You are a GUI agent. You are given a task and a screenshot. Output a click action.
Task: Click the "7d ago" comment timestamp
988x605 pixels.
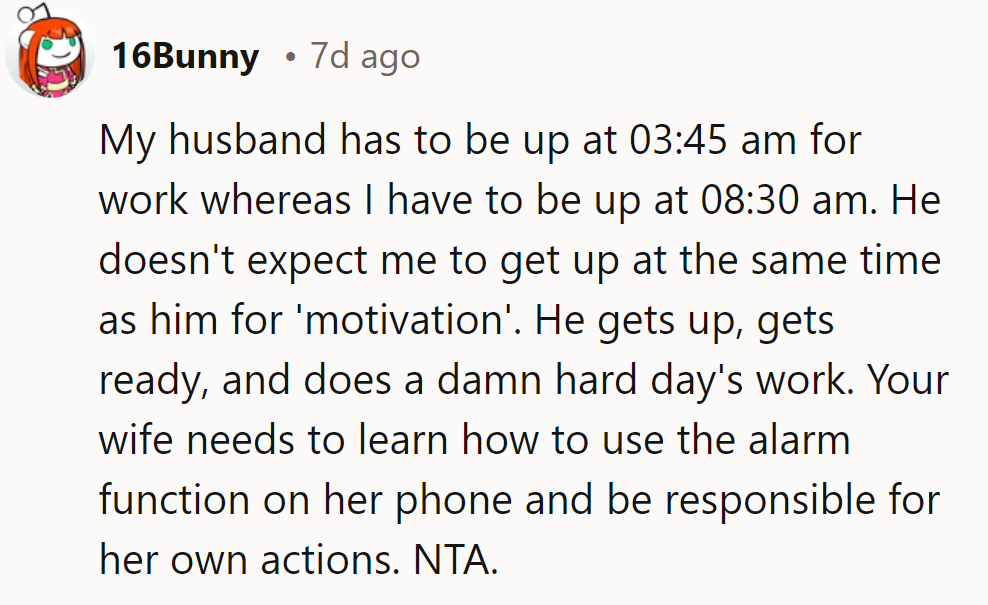point(365,56)
